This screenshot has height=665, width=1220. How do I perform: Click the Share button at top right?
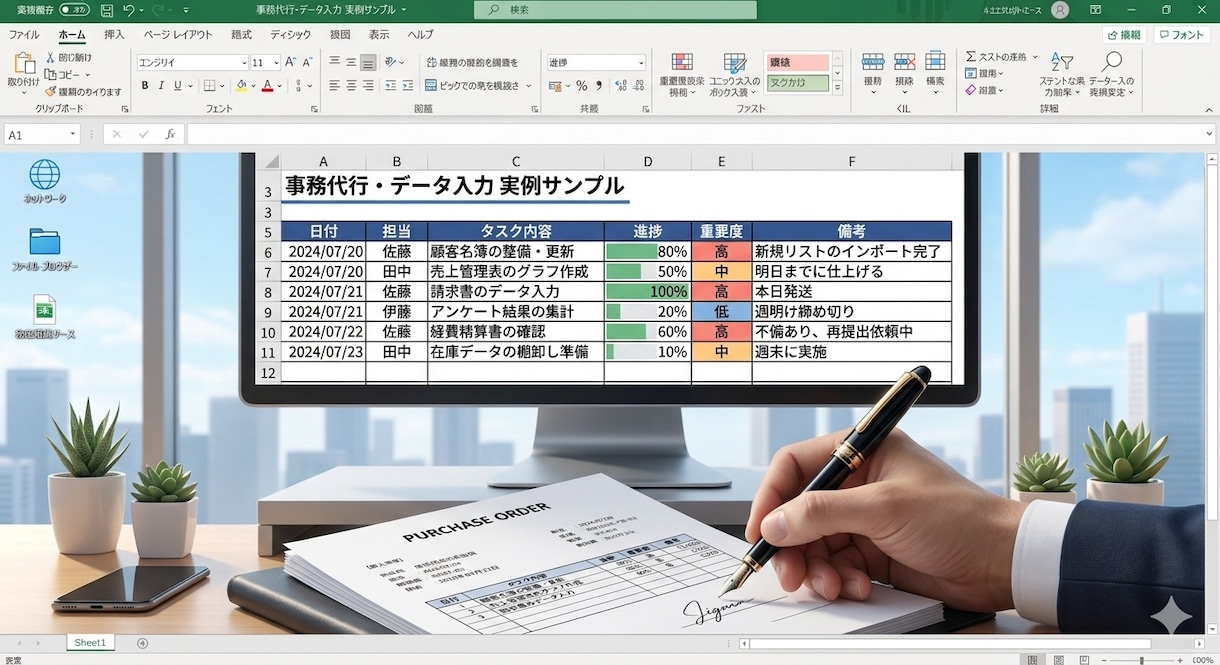pos(1125,35)
